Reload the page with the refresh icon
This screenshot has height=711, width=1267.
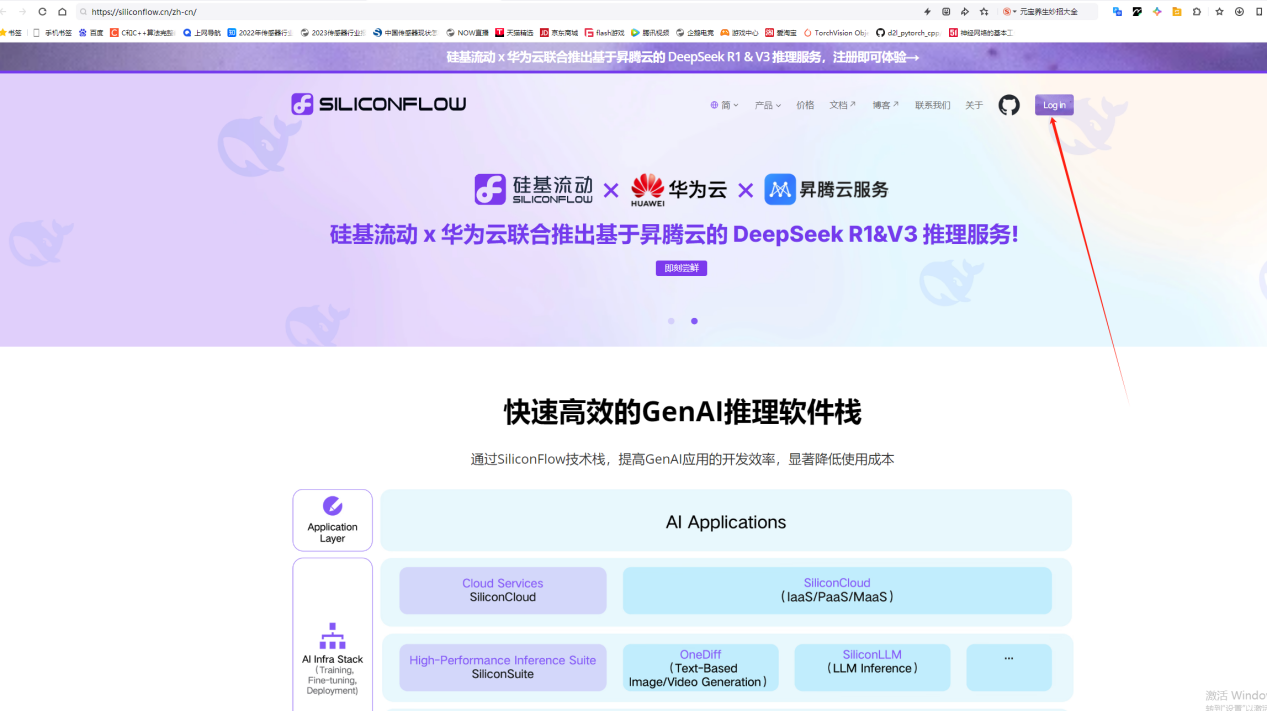click(x=42, y=11)
